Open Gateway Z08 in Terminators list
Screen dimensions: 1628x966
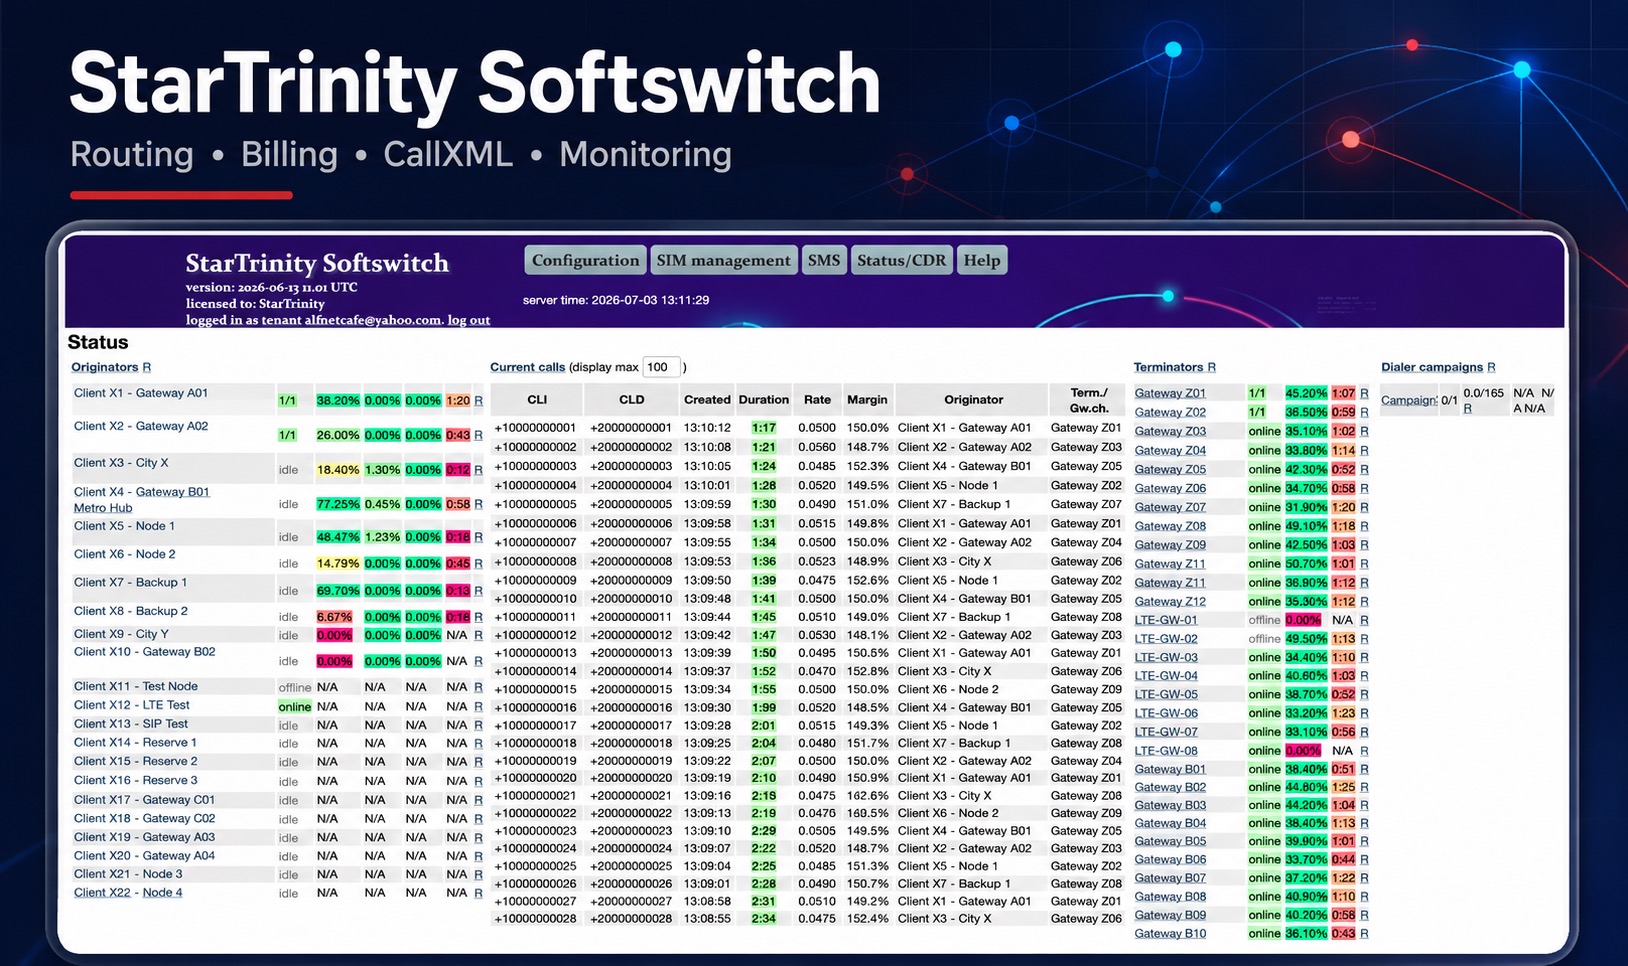pyautogui.click(x=1170, y=526)
